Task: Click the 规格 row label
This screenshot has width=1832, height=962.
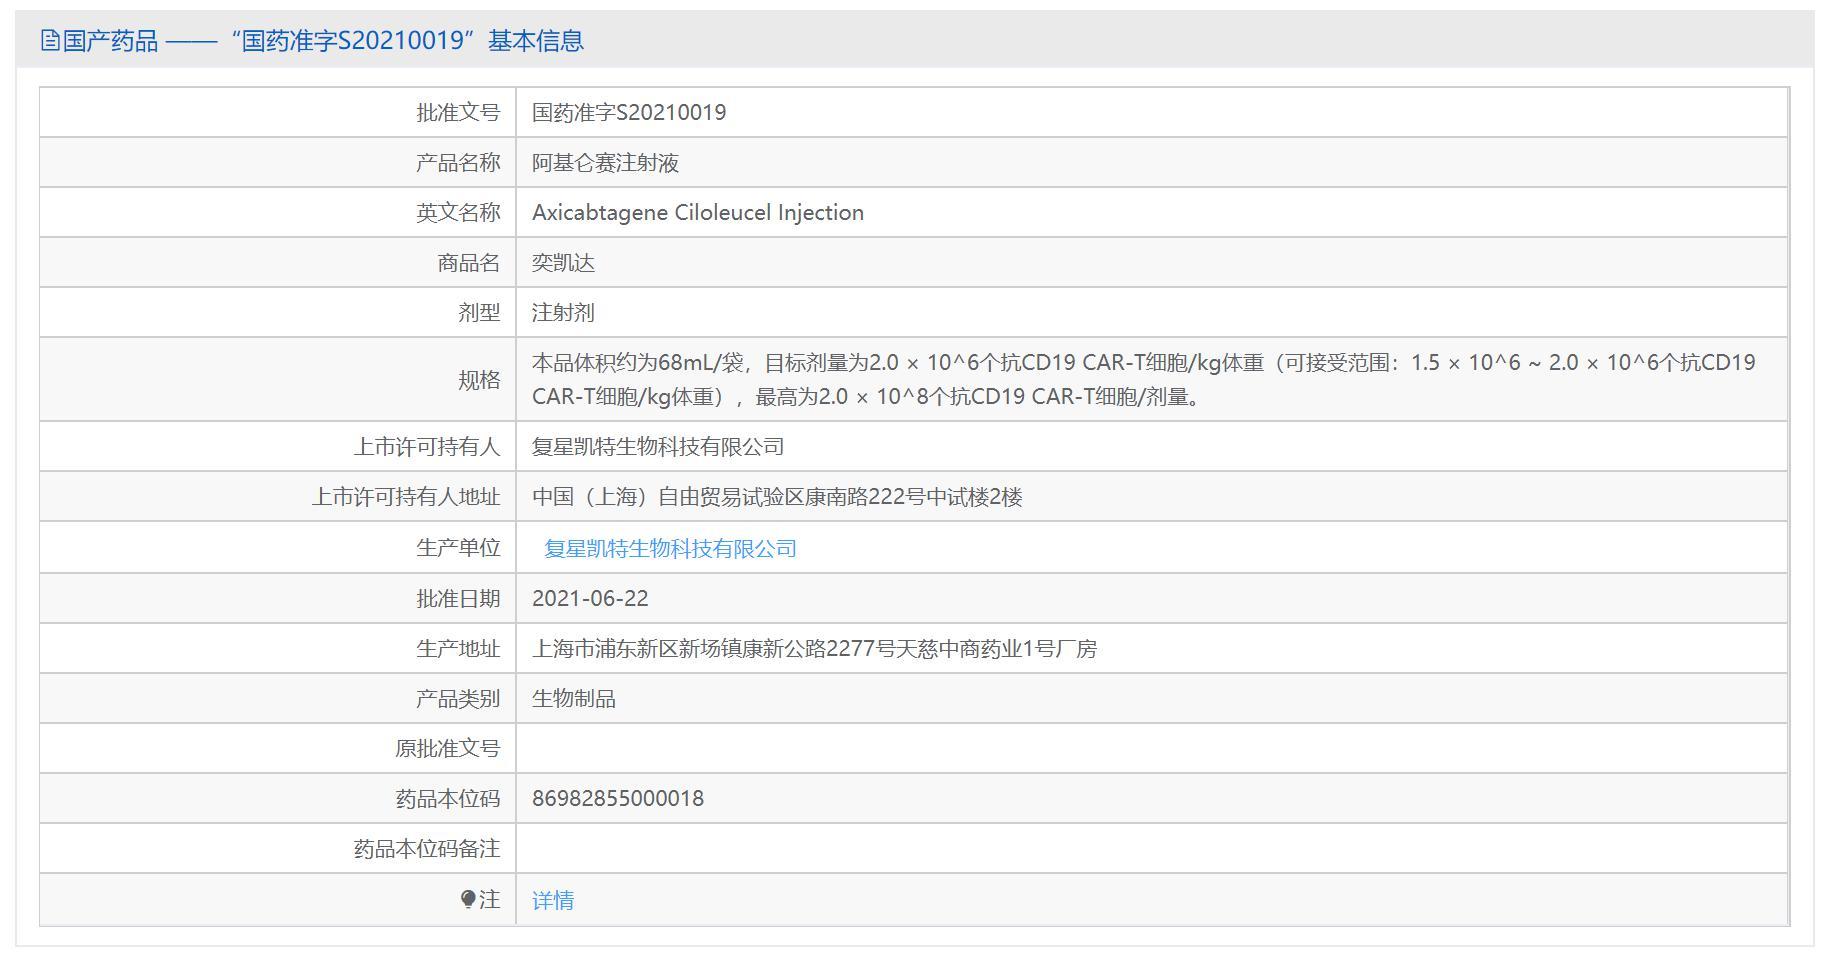Action: pos(479,379)
